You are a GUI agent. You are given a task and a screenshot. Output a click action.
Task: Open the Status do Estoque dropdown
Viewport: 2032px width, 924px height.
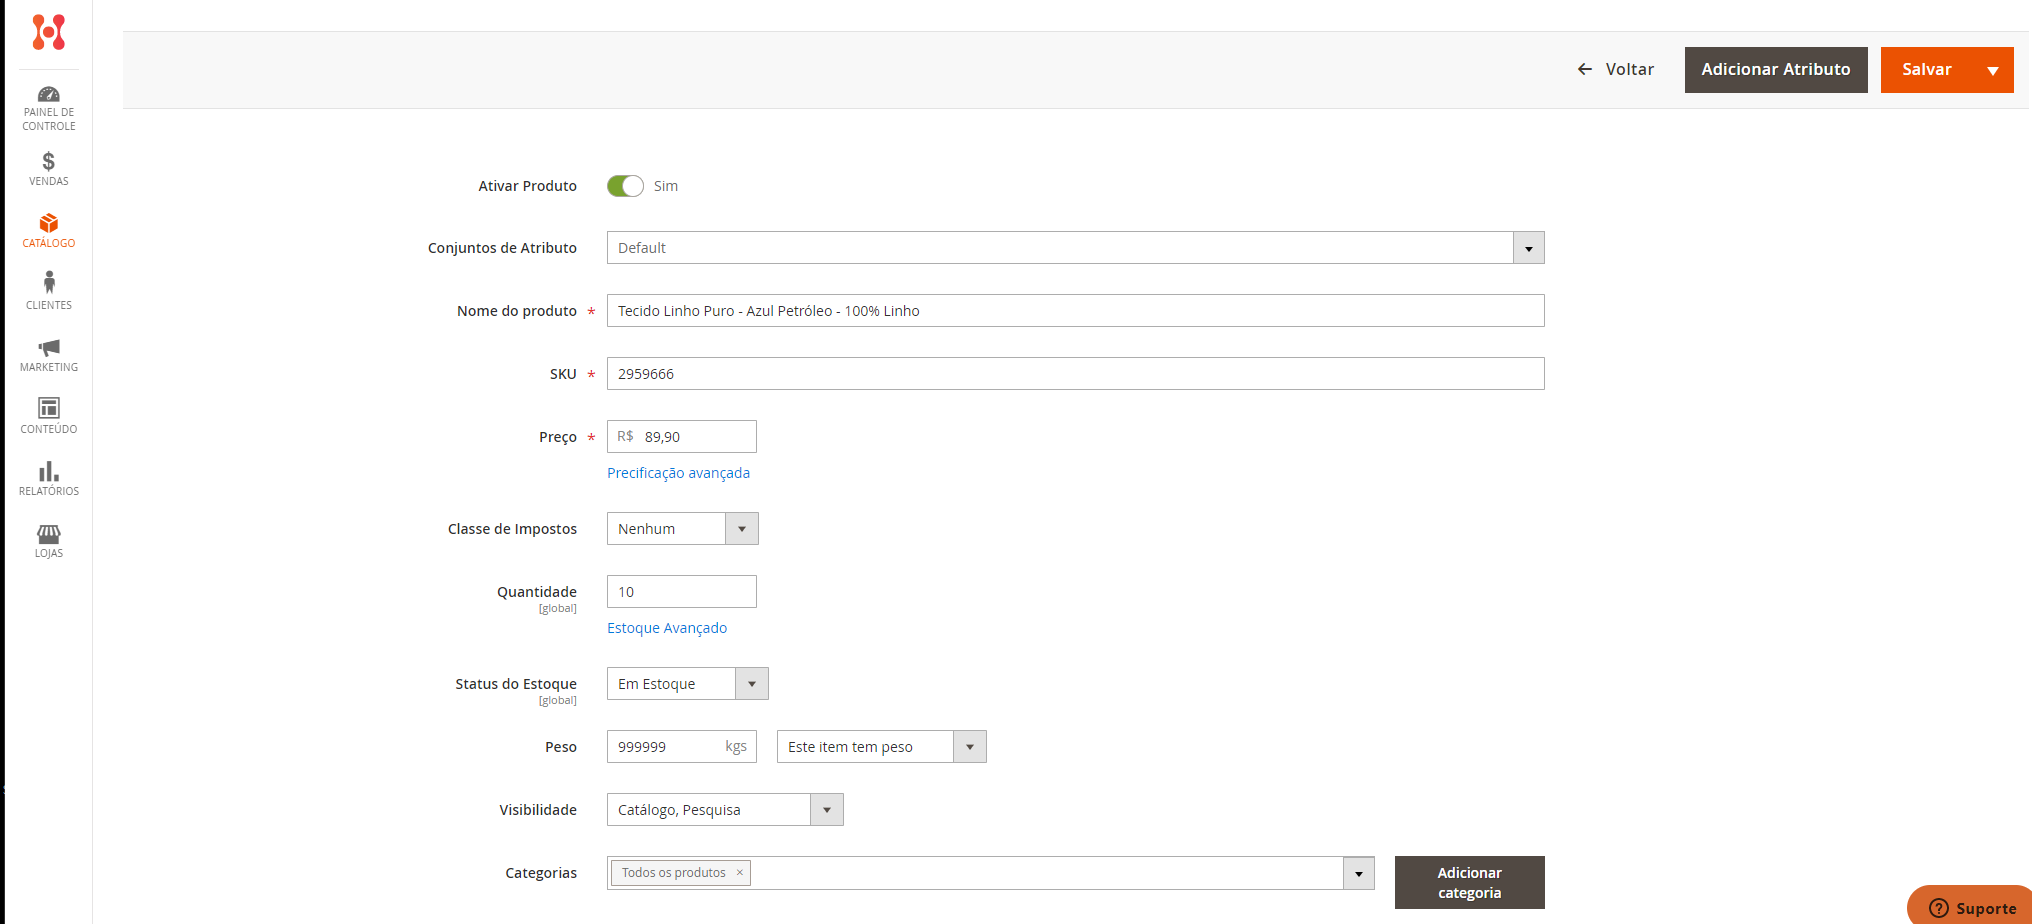[751, 684]
